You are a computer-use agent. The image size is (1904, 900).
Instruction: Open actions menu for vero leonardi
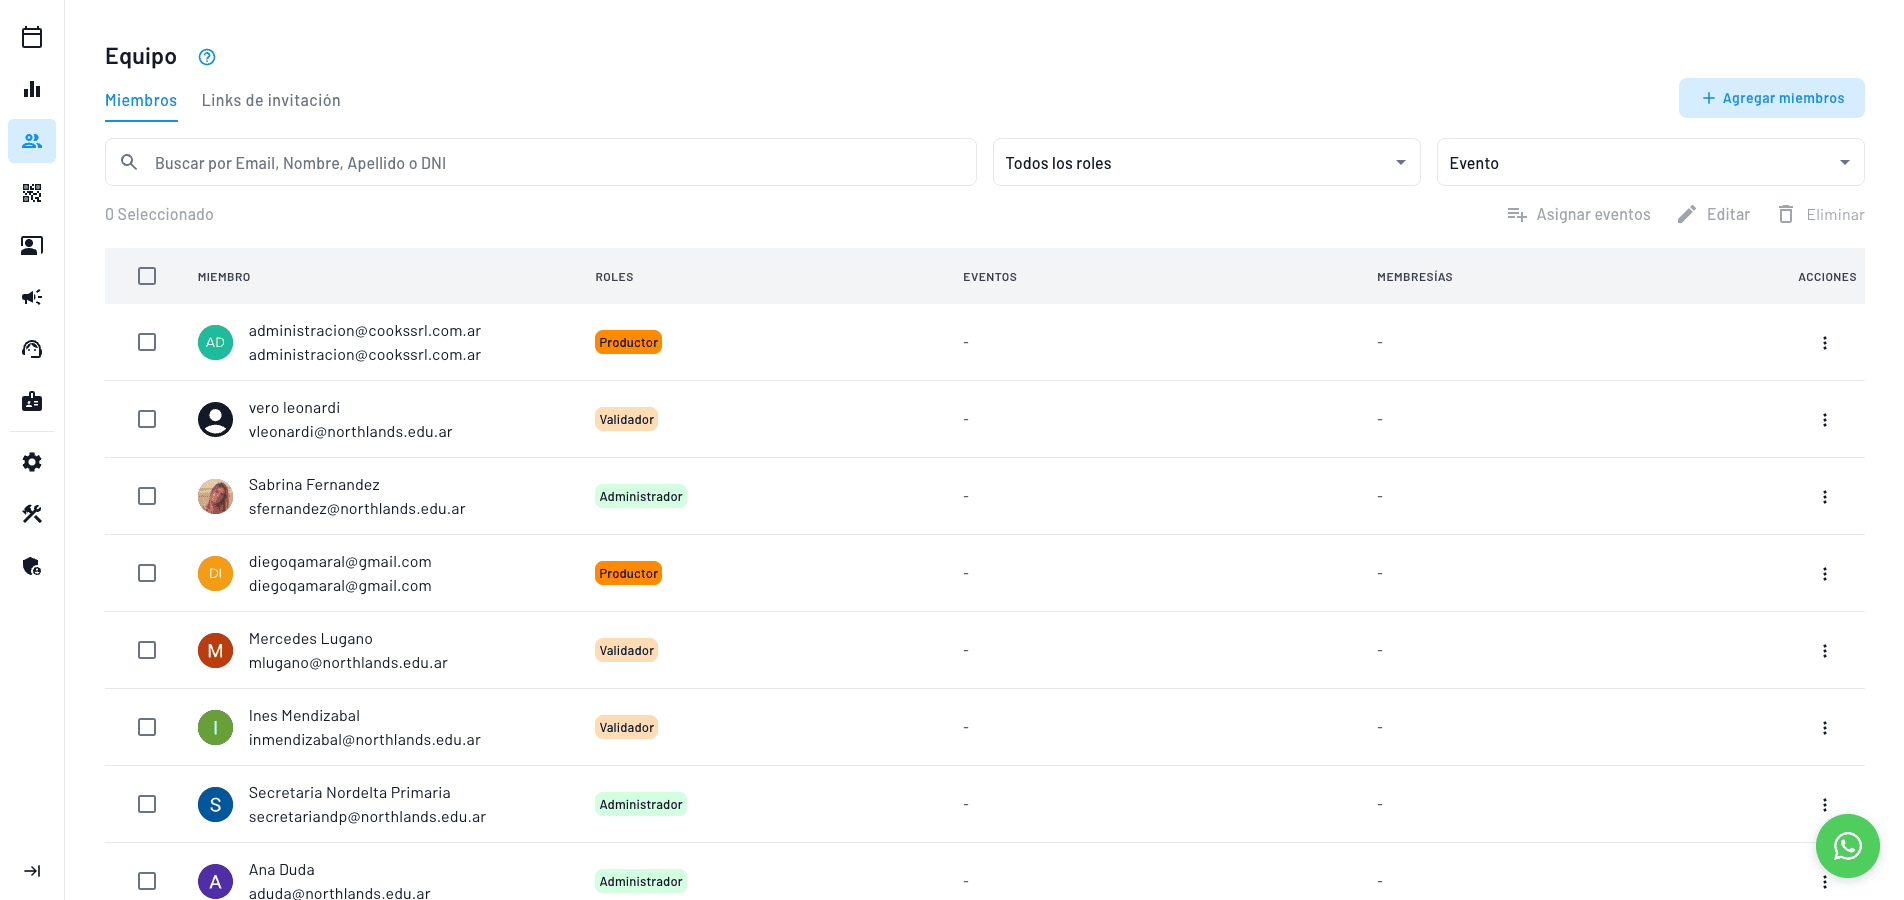(1824, 420)
